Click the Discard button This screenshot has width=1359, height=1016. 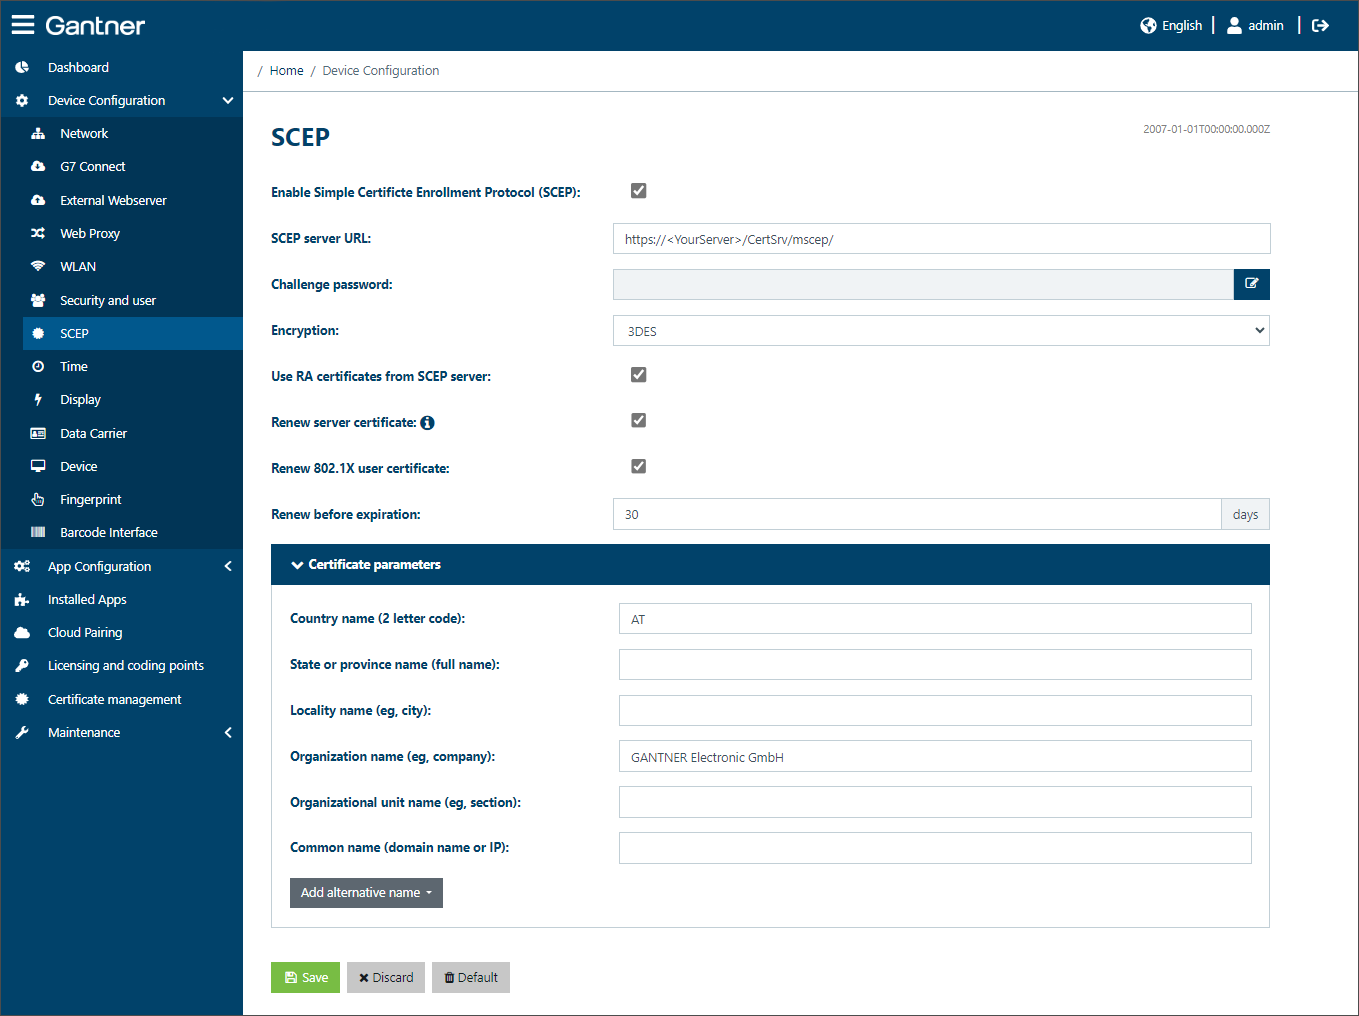click(386, 977)
